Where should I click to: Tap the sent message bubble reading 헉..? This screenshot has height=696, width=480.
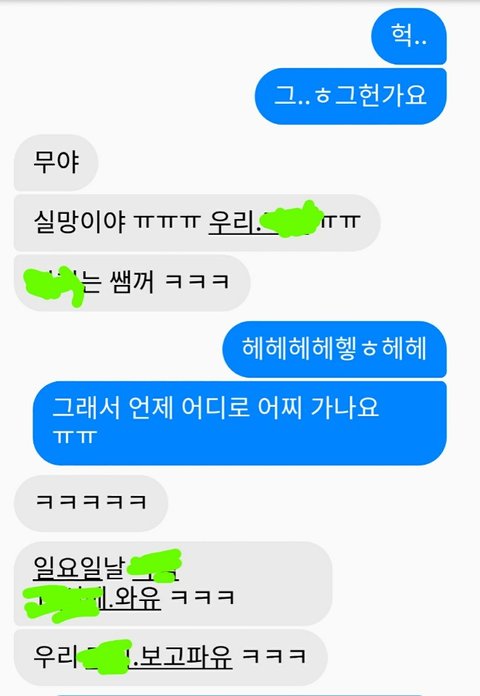point(409,36)
